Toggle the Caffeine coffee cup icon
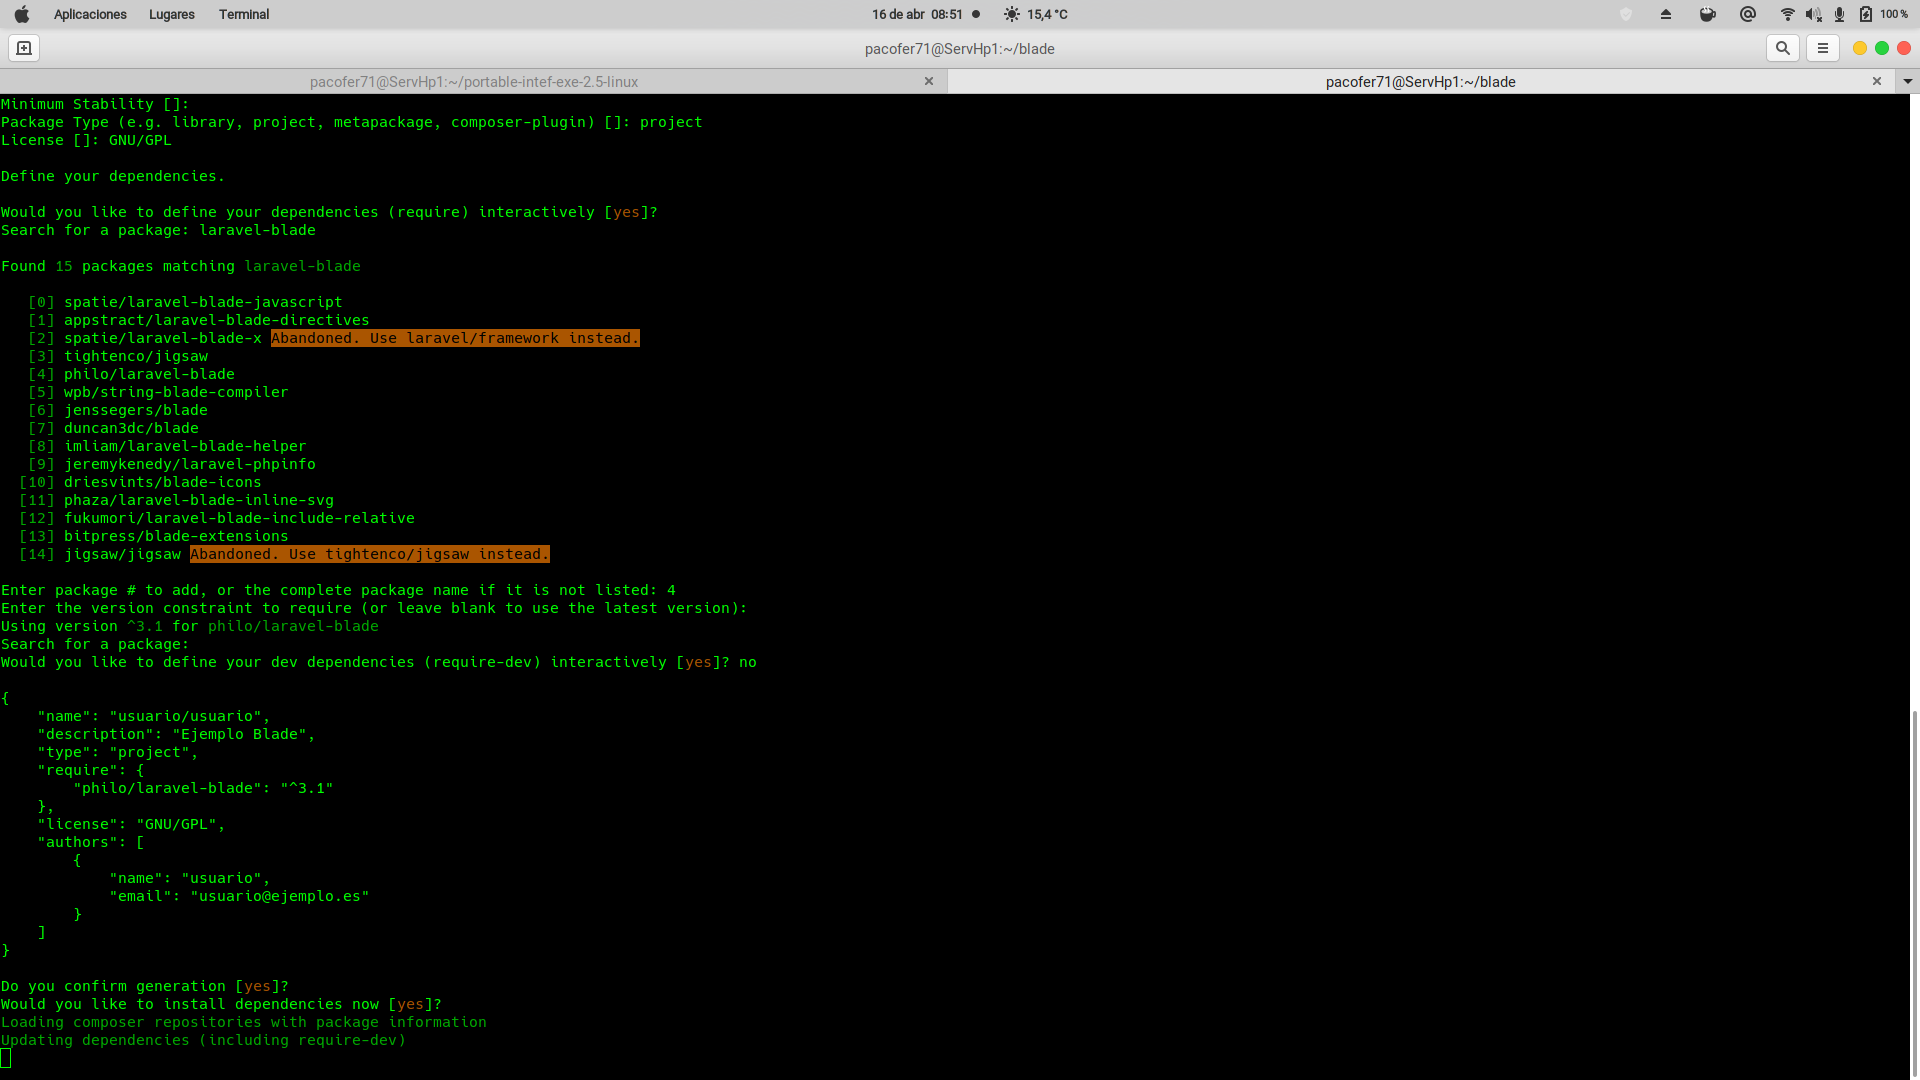 [1707, 14]
